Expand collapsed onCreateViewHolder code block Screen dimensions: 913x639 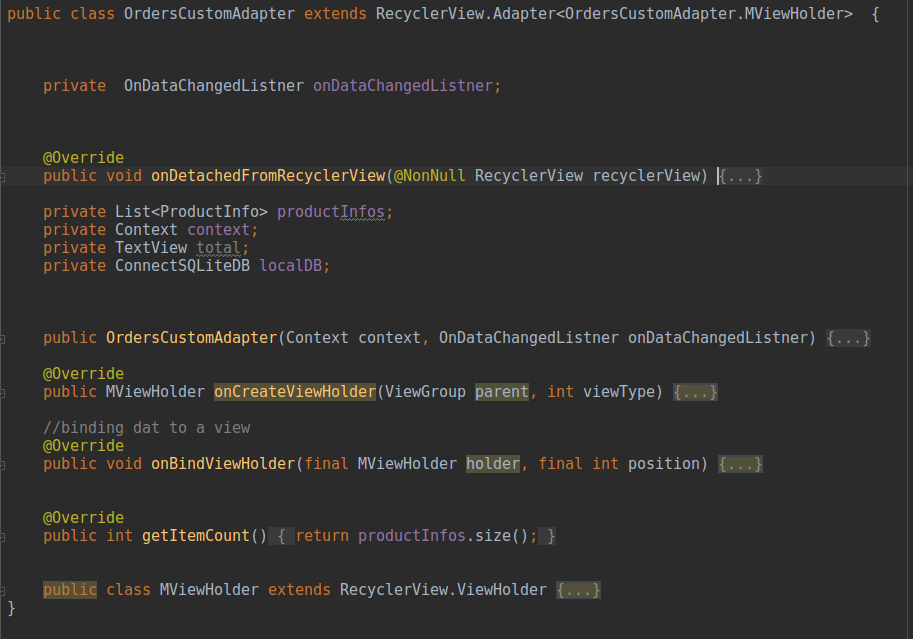click(695, 392)
